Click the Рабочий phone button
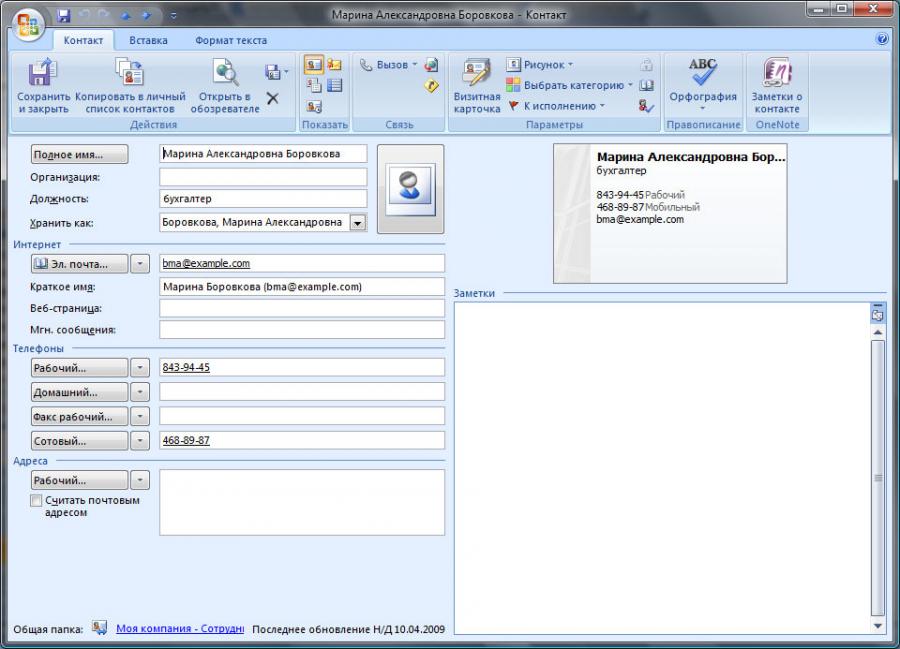 click(x=79, y=368)
